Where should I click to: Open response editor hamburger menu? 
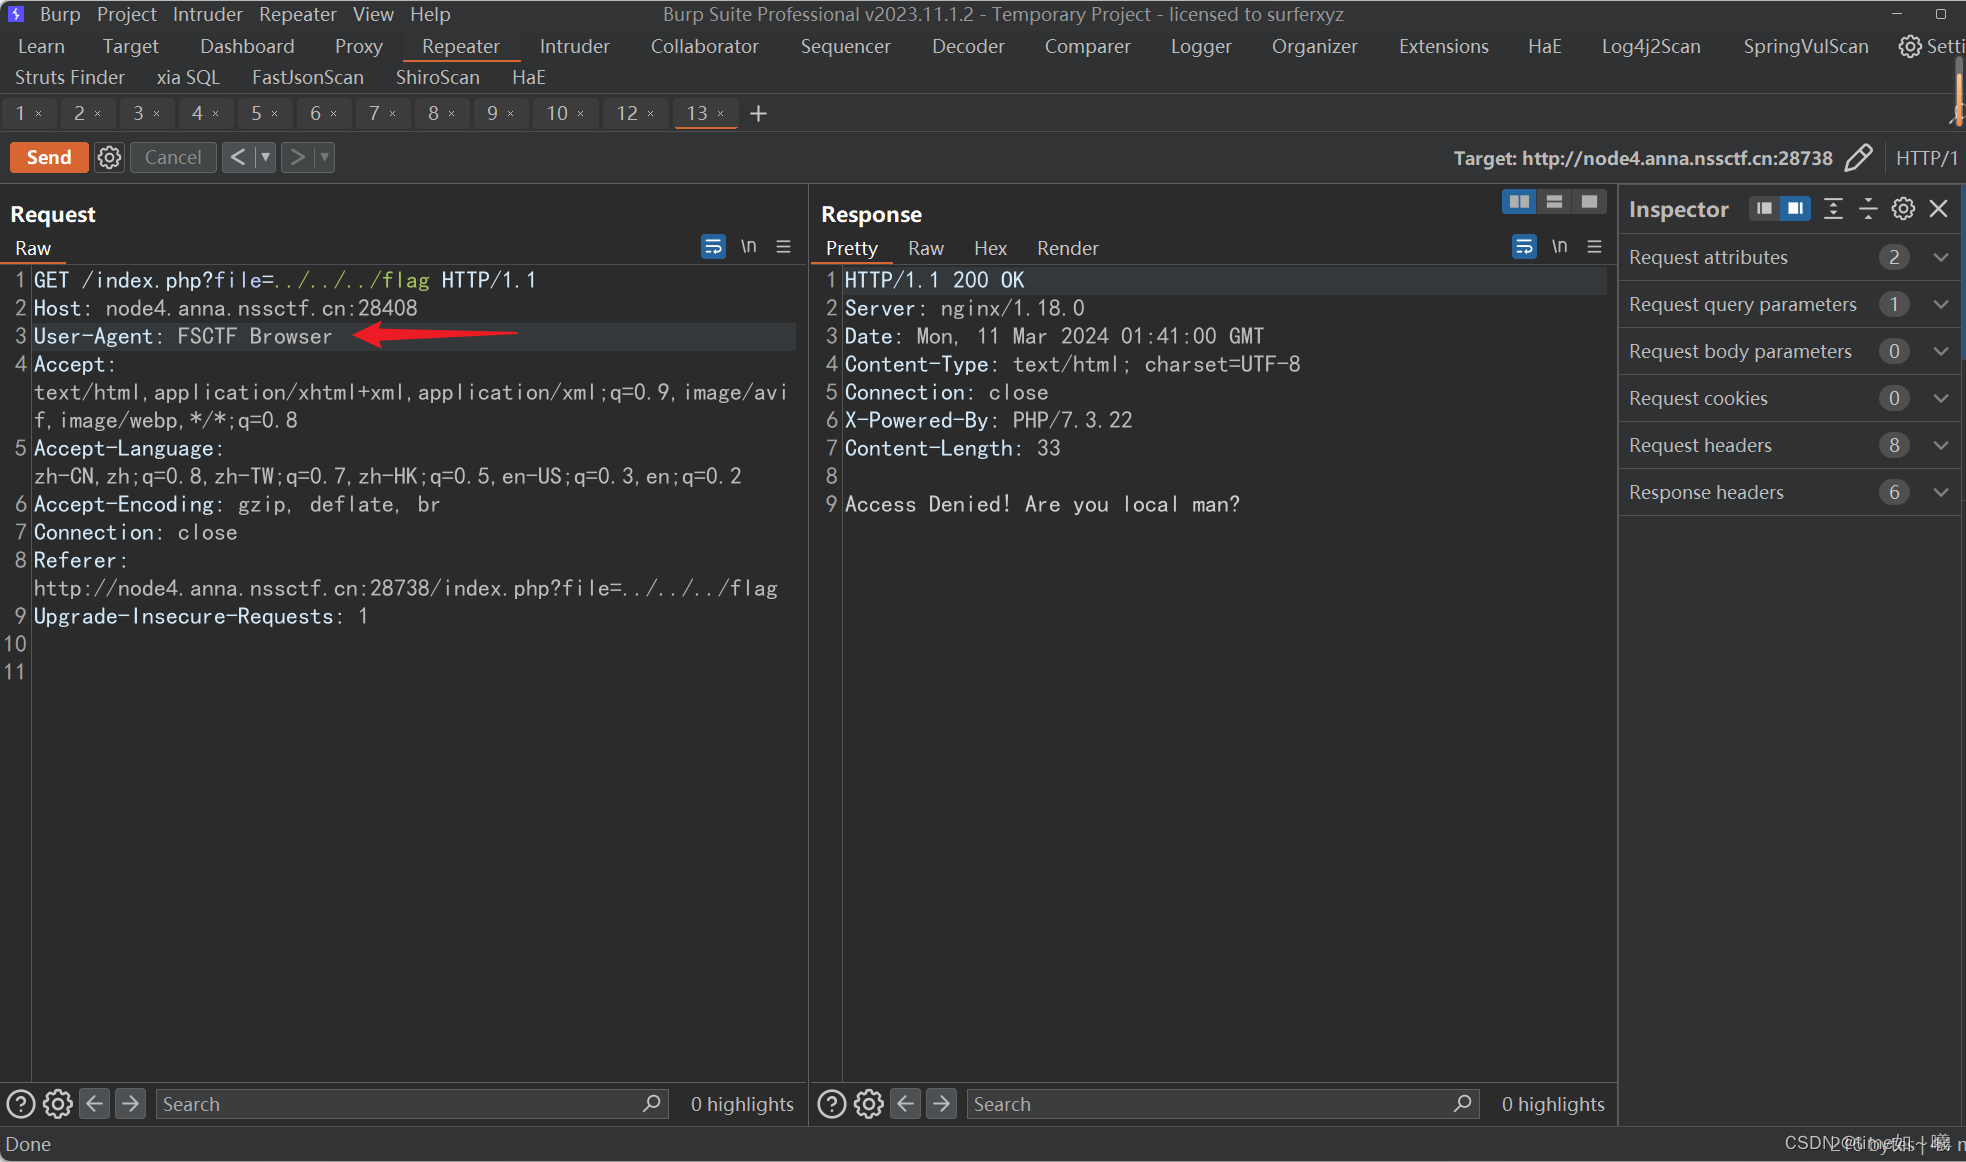1595,246
